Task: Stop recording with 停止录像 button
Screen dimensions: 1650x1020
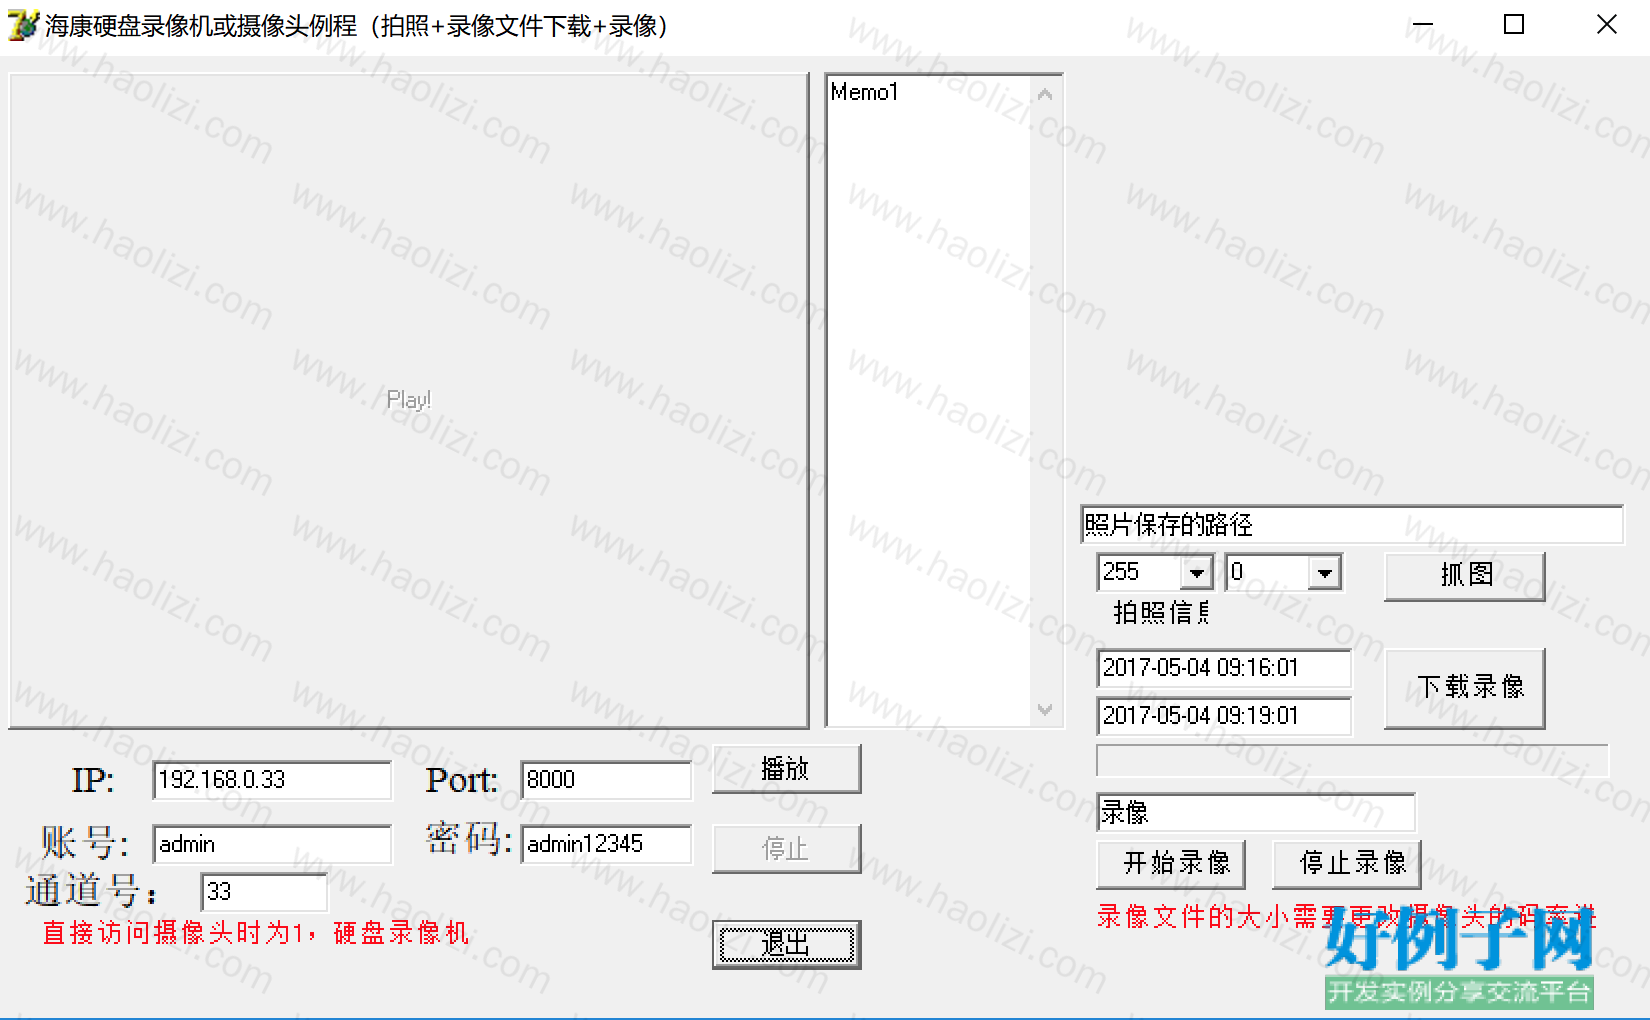Action: pyautogui.click(x=1346, y=864)
